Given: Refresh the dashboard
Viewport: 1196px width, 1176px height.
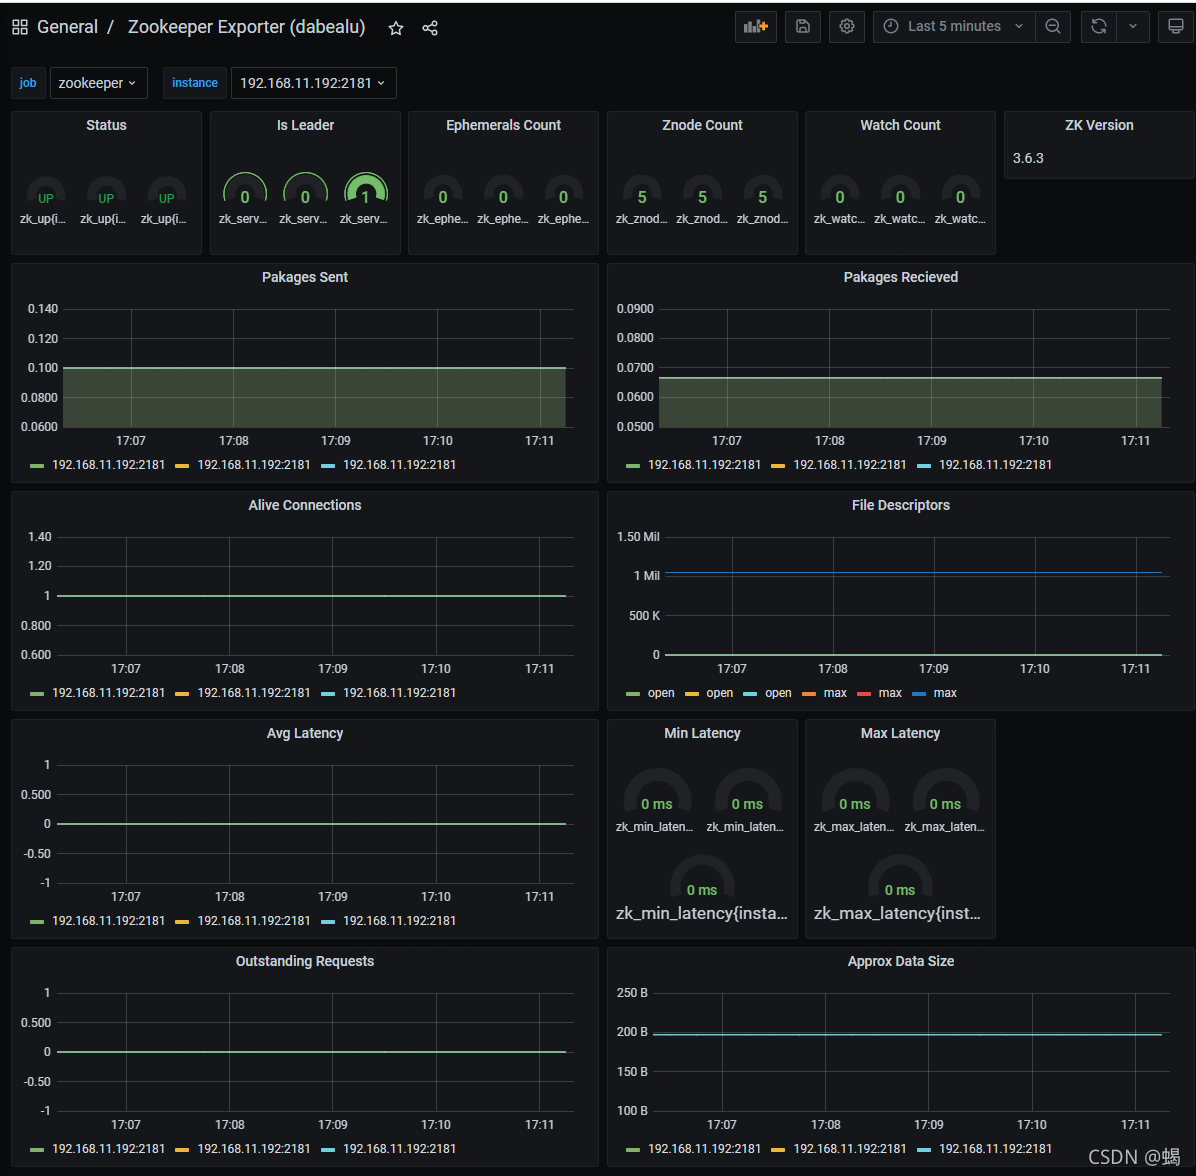Looking at the screenshot, I should point(1098,27).
